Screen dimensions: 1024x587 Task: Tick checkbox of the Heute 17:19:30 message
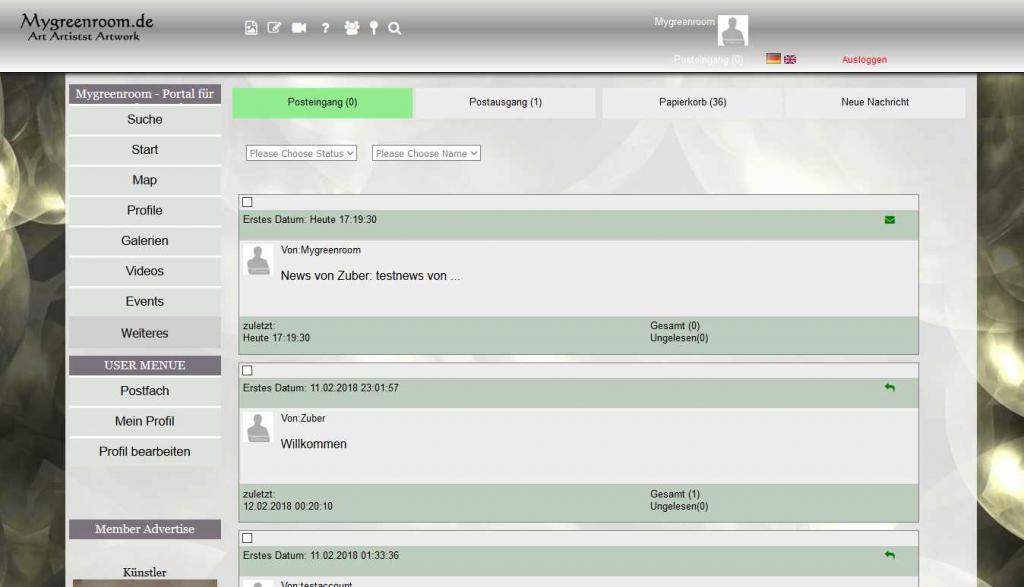(x=248, y=202)
